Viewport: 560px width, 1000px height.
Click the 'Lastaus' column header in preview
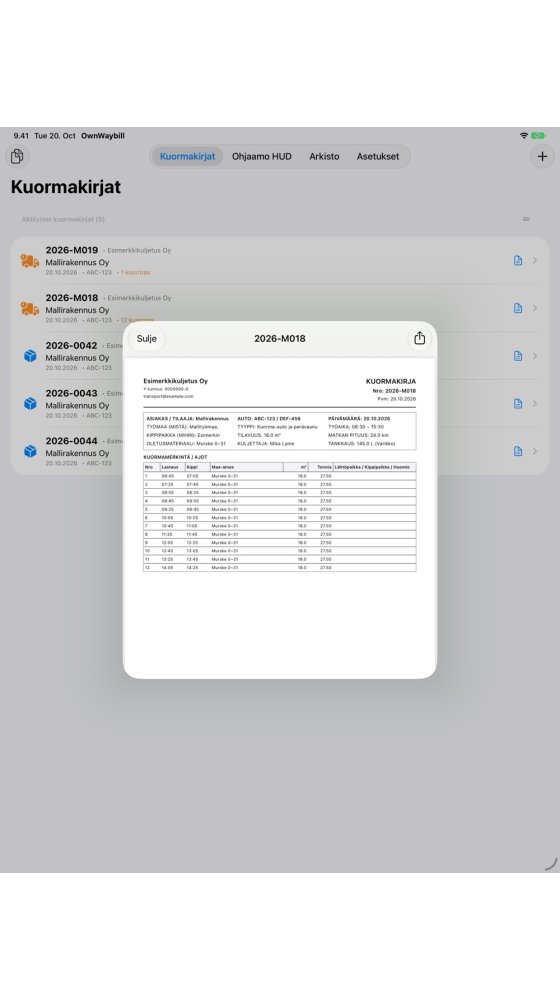[170, 467]
